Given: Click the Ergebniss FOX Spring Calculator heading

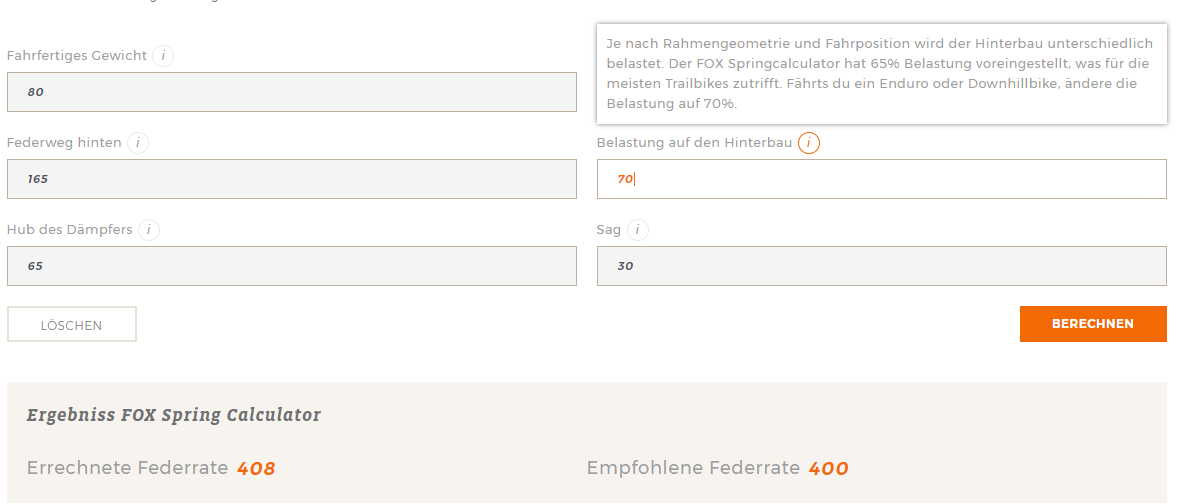Looking at the screenshot, I should pos(174,415).
